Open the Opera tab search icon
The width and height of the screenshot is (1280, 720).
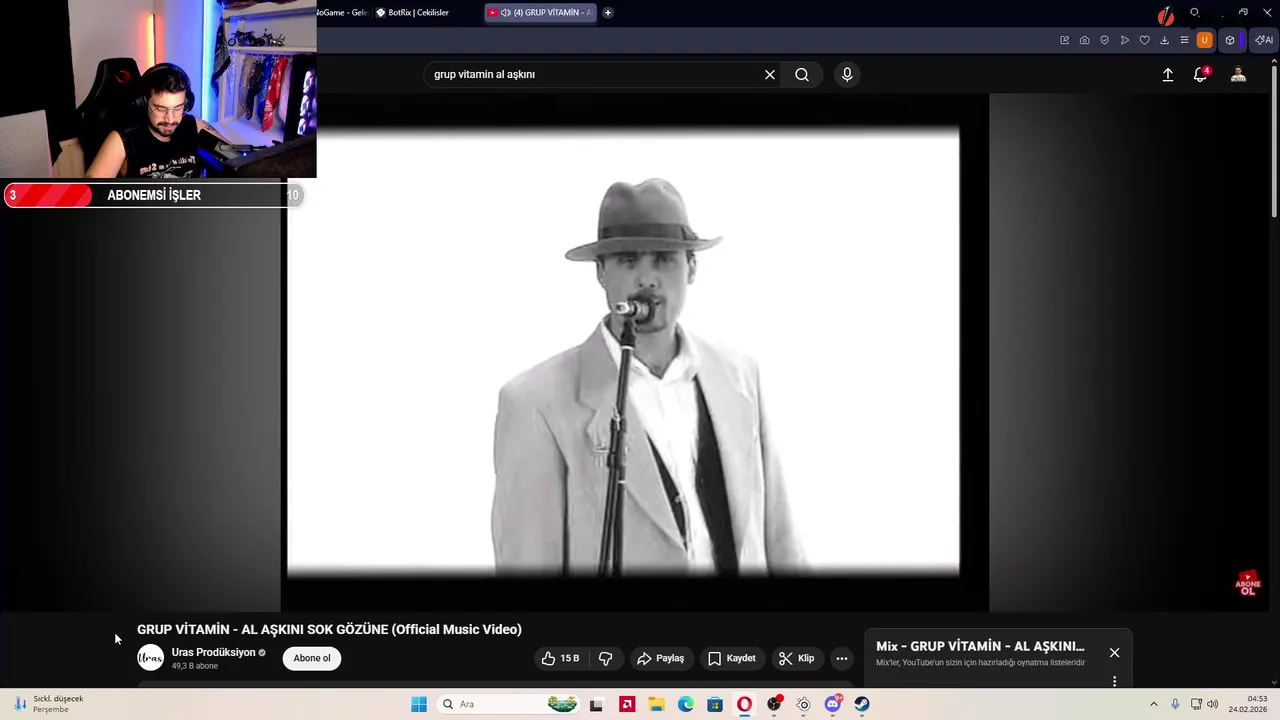(1194, 13)
